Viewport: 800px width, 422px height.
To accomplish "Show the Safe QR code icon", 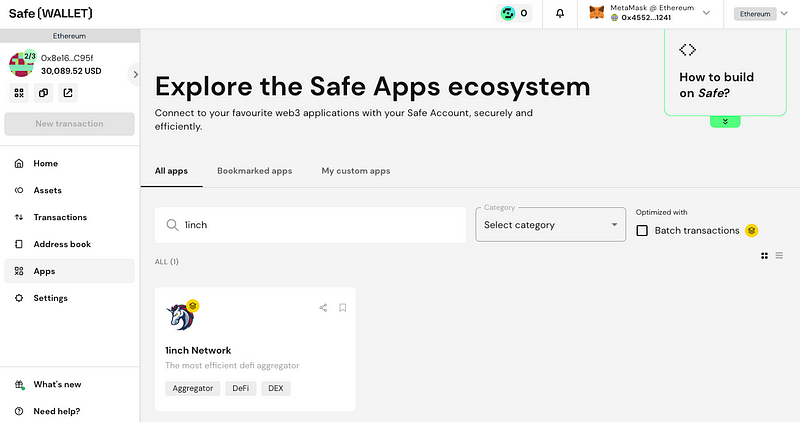I will [19, 93].
